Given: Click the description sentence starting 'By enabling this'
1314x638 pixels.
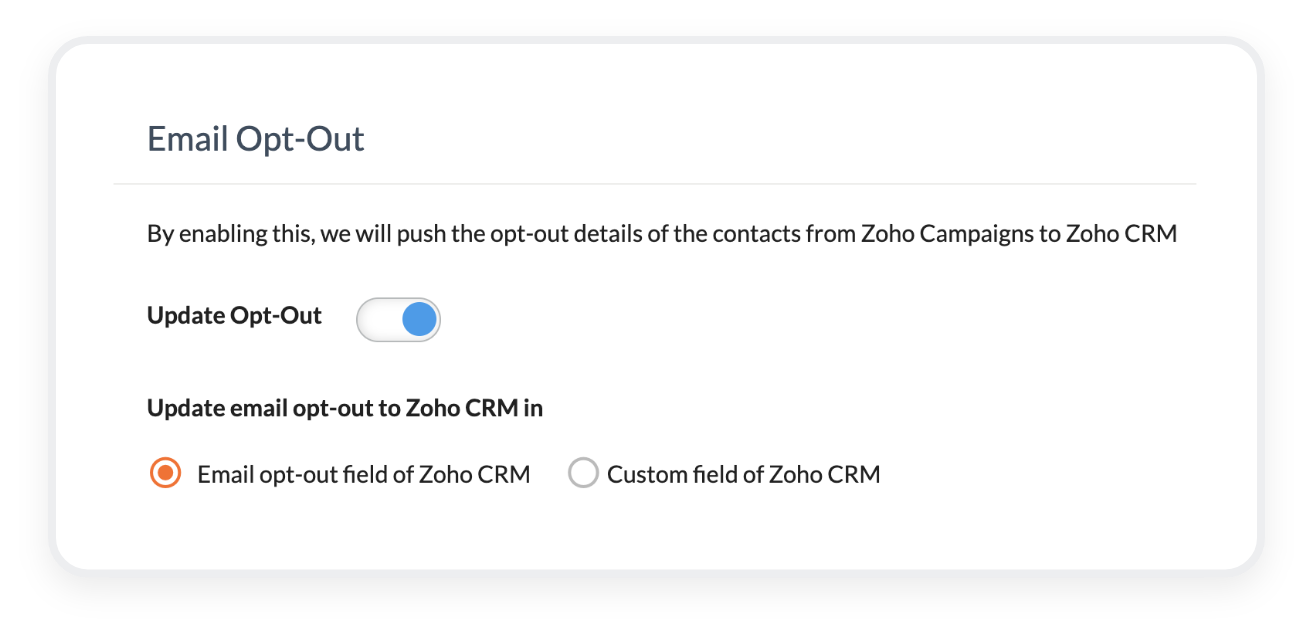Looking at the screenshot, I should 661,235.
